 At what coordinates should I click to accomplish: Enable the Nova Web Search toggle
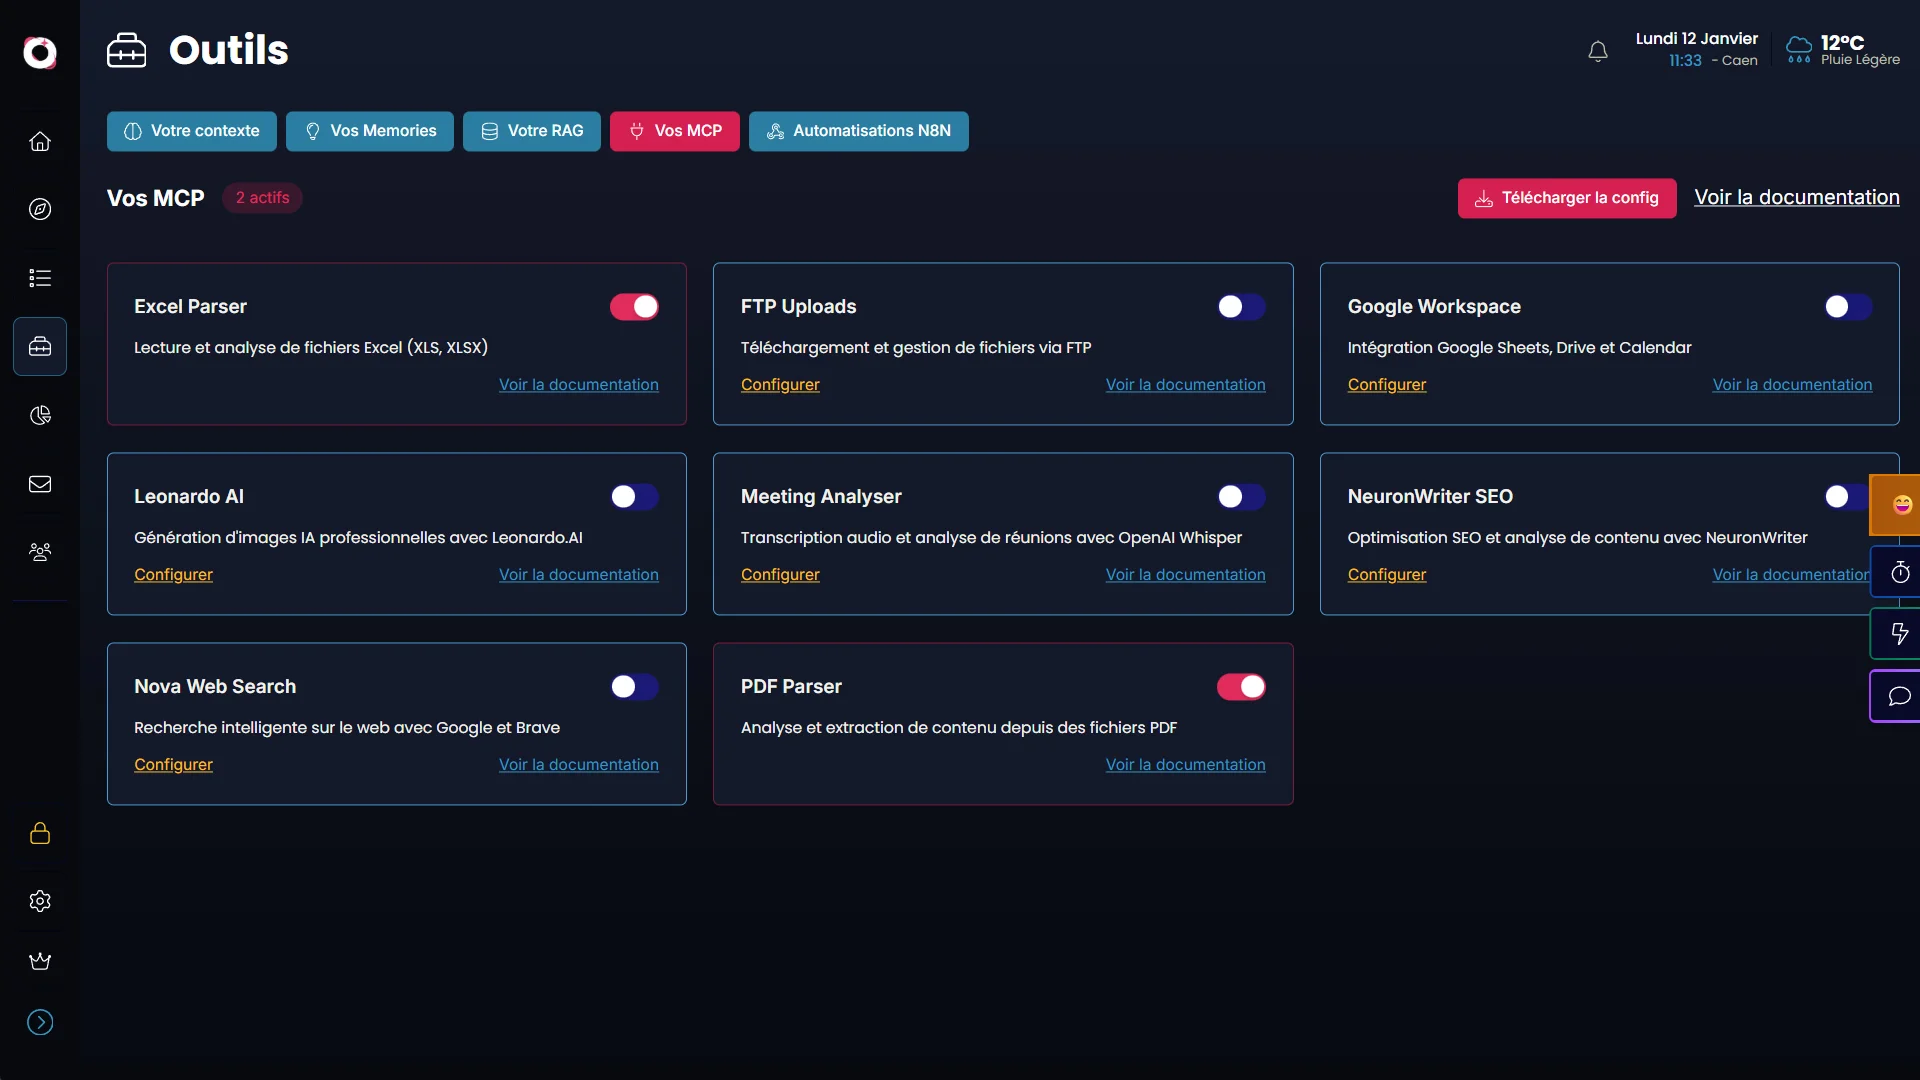pyautogui.click(x=634, y=687)
